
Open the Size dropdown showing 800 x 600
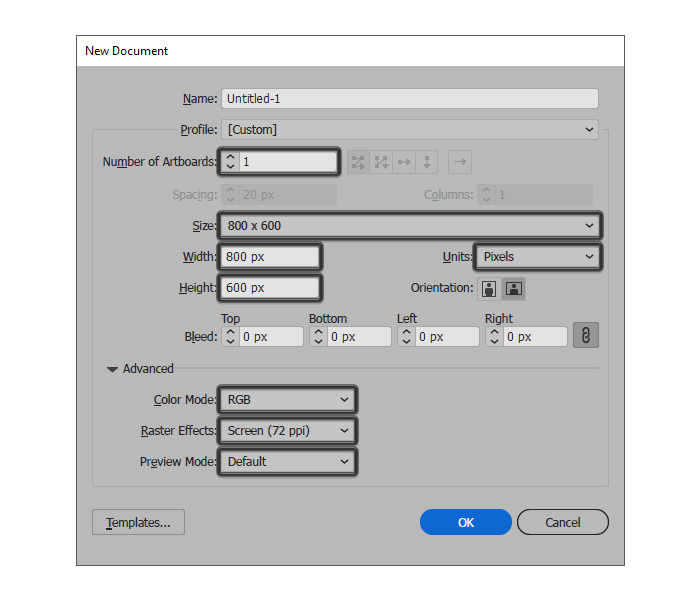coord(410,226)
